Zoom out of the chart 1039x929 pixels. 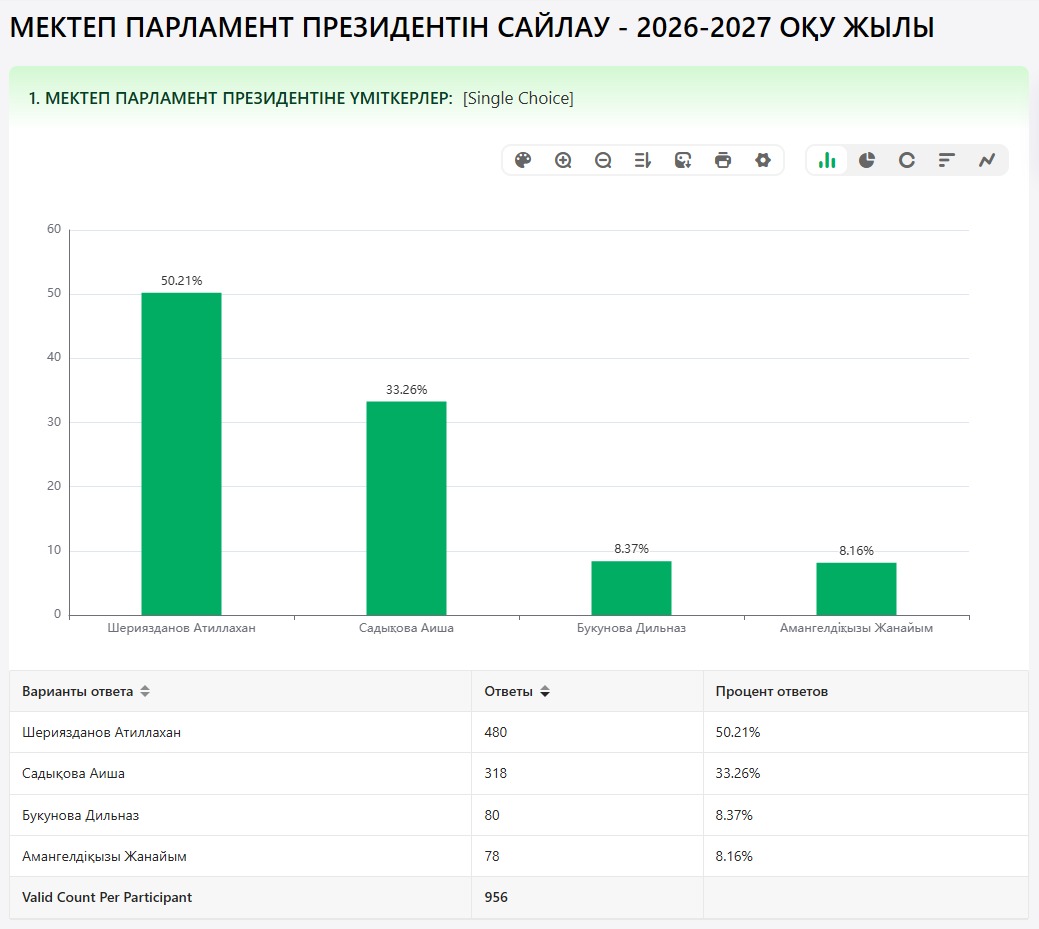603,160
